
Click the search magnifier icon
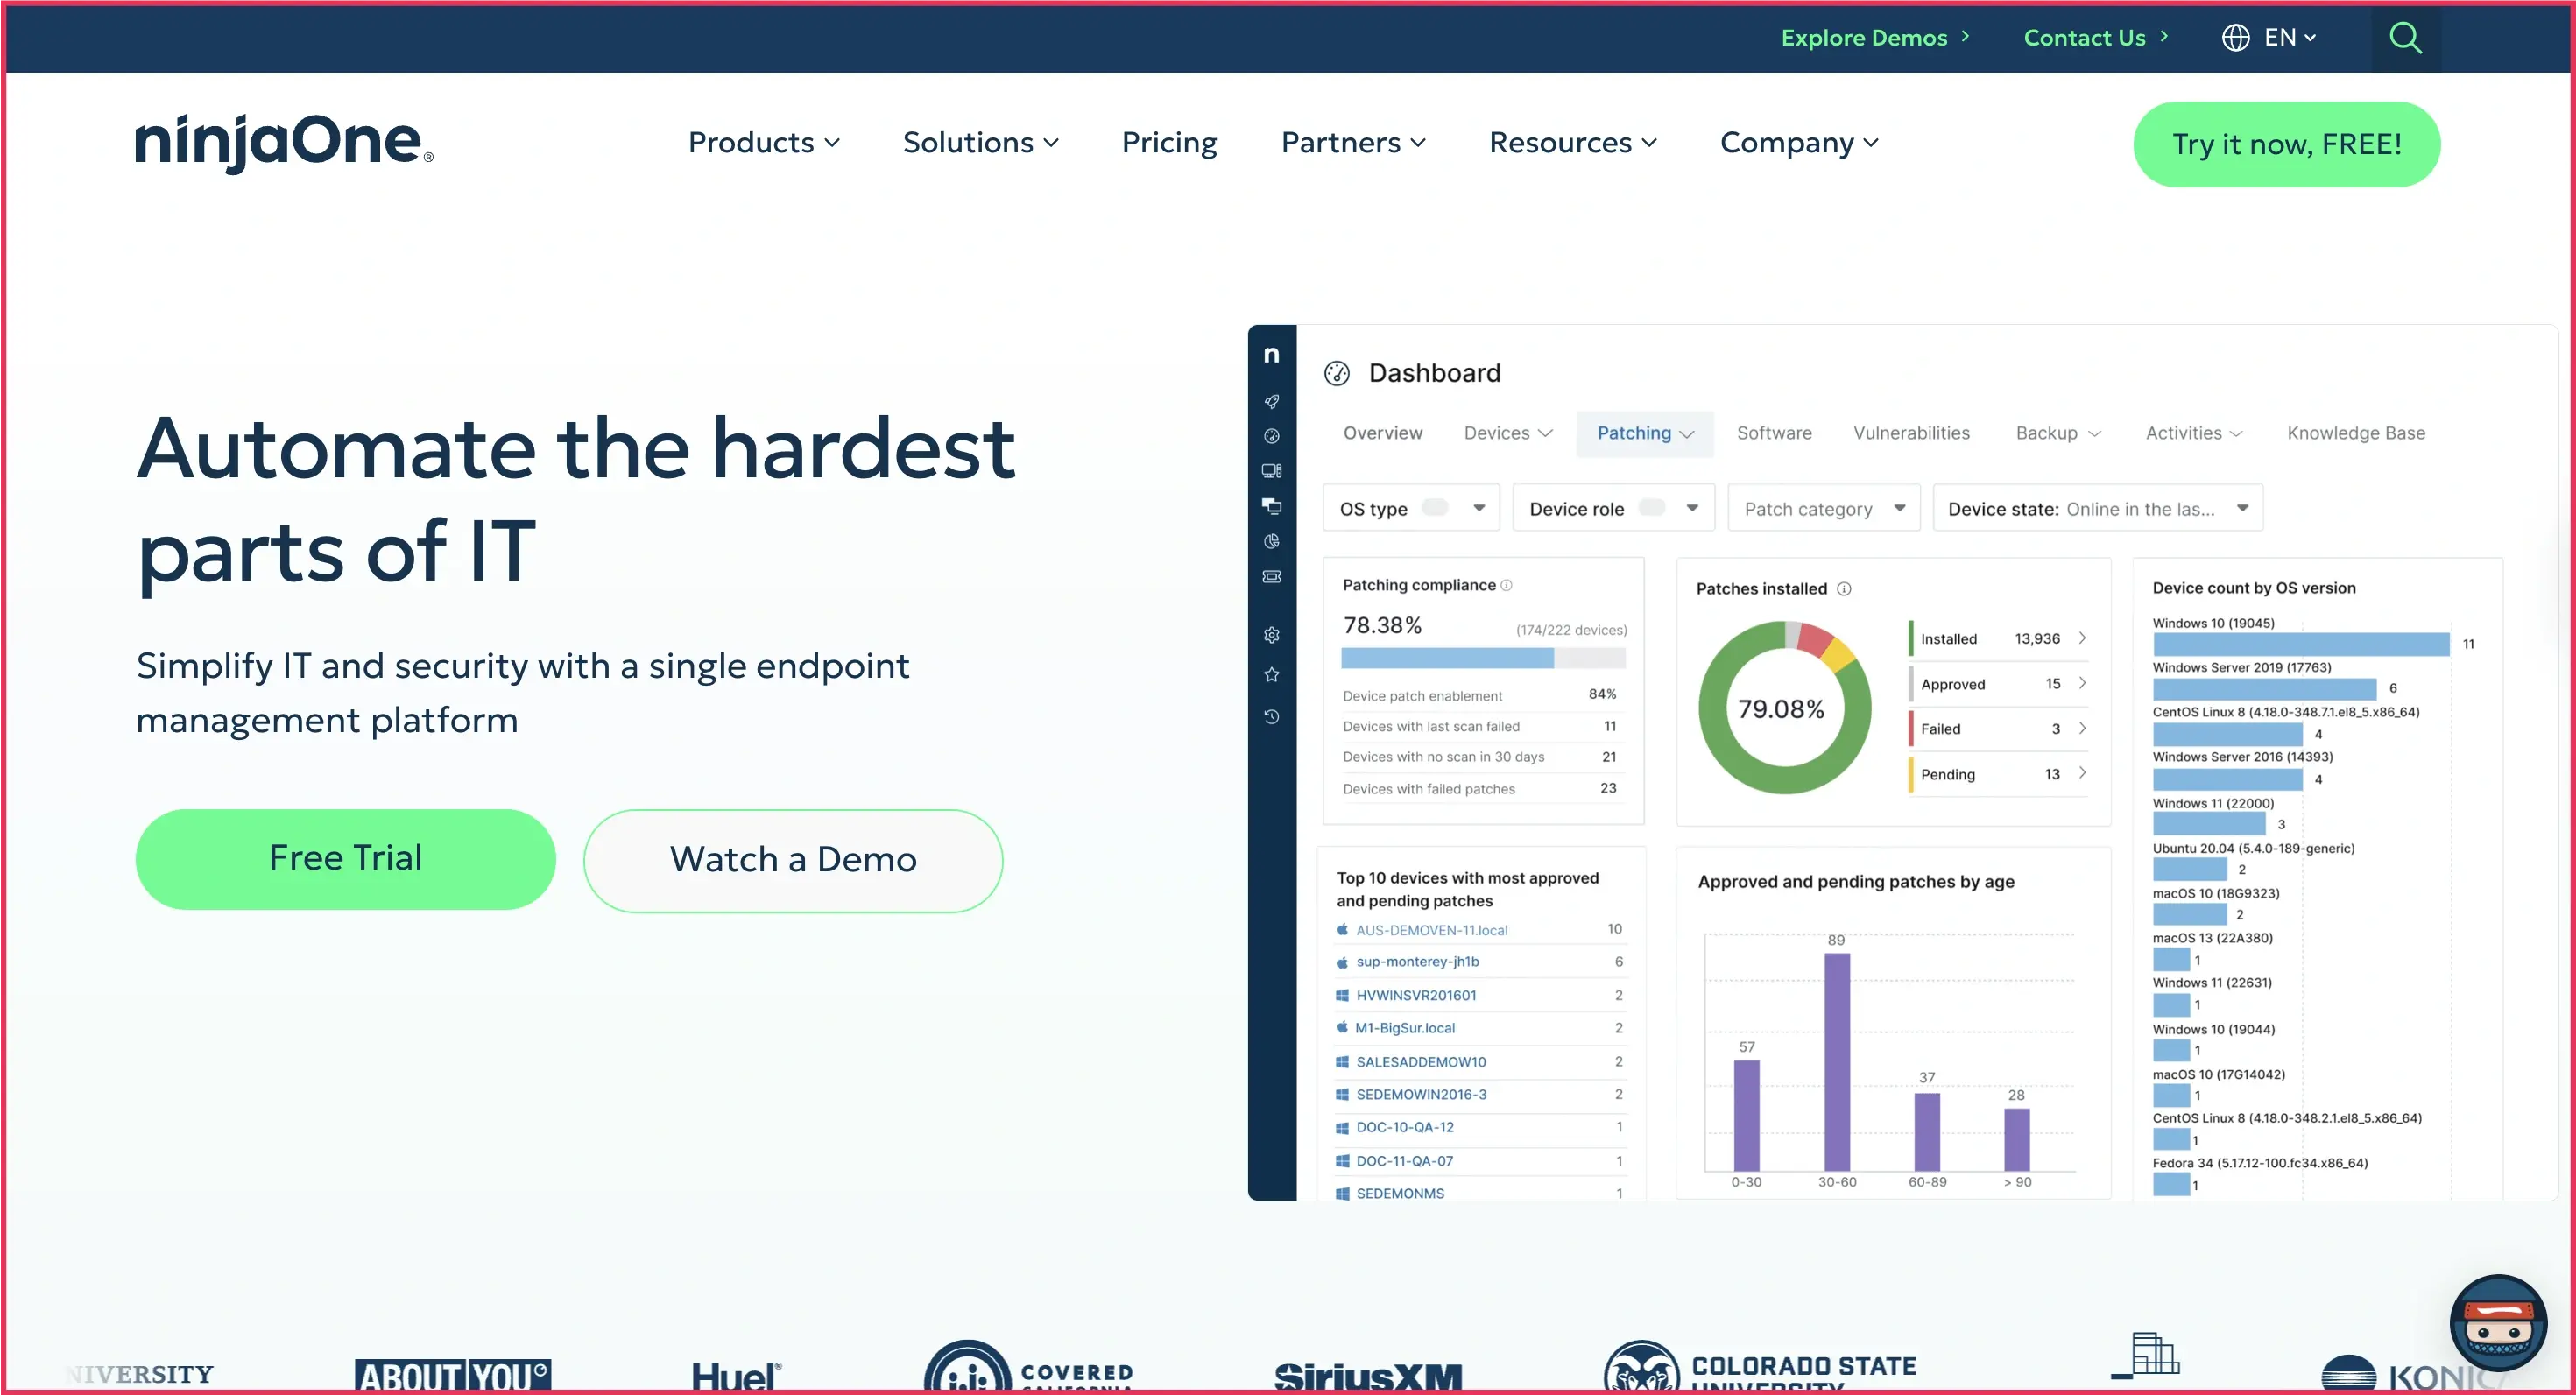coord(2405,38)
